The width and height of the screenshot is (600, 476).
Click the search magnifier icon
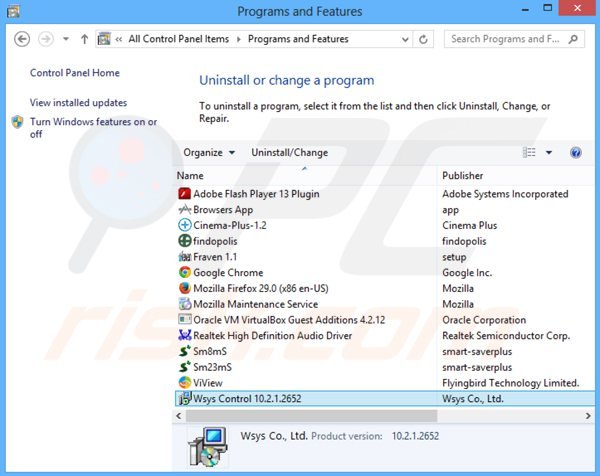point(573,39)
